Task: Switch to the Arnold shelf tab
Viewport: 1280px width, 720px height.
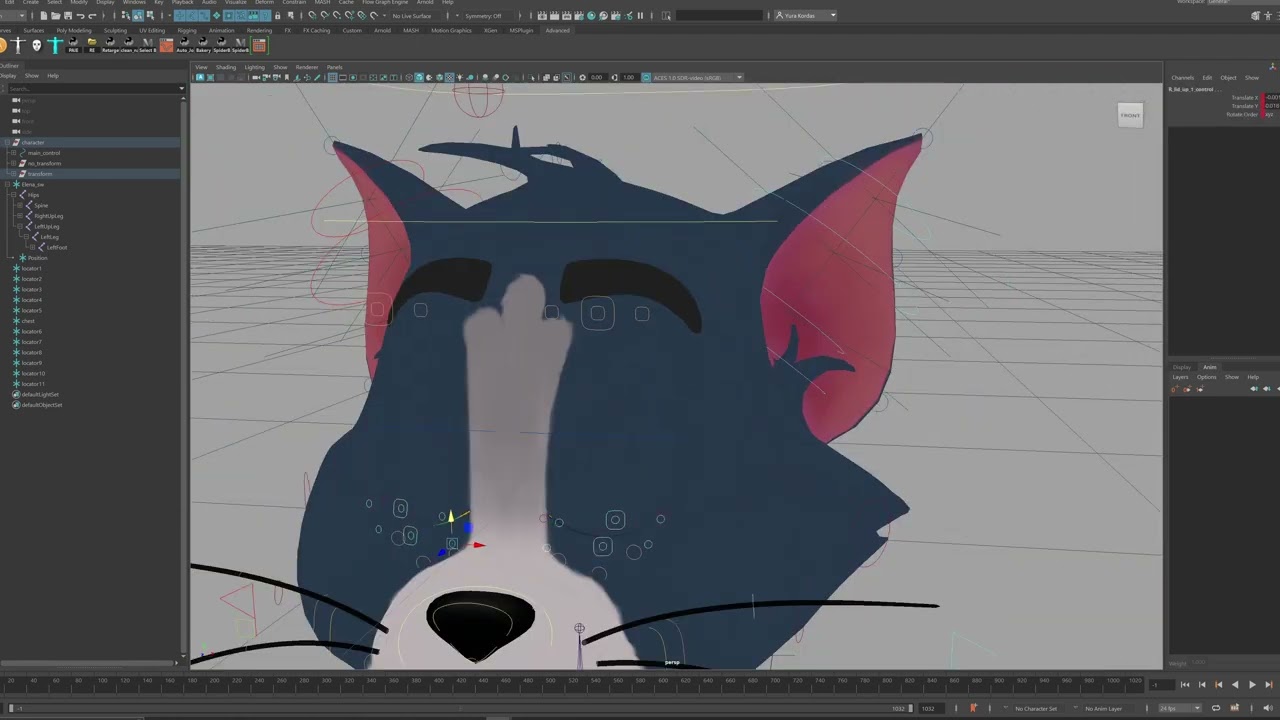Action: point(382,30)
